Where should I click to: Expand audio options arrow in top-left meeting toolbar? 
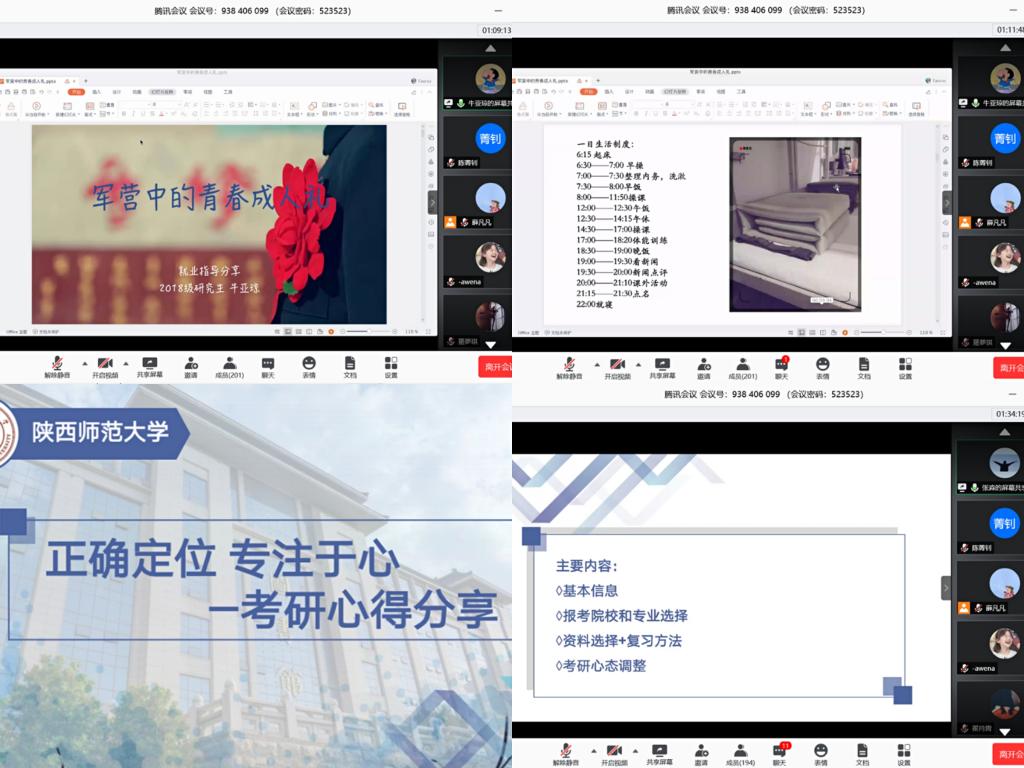pyautogui.click(x=84, y=363)
